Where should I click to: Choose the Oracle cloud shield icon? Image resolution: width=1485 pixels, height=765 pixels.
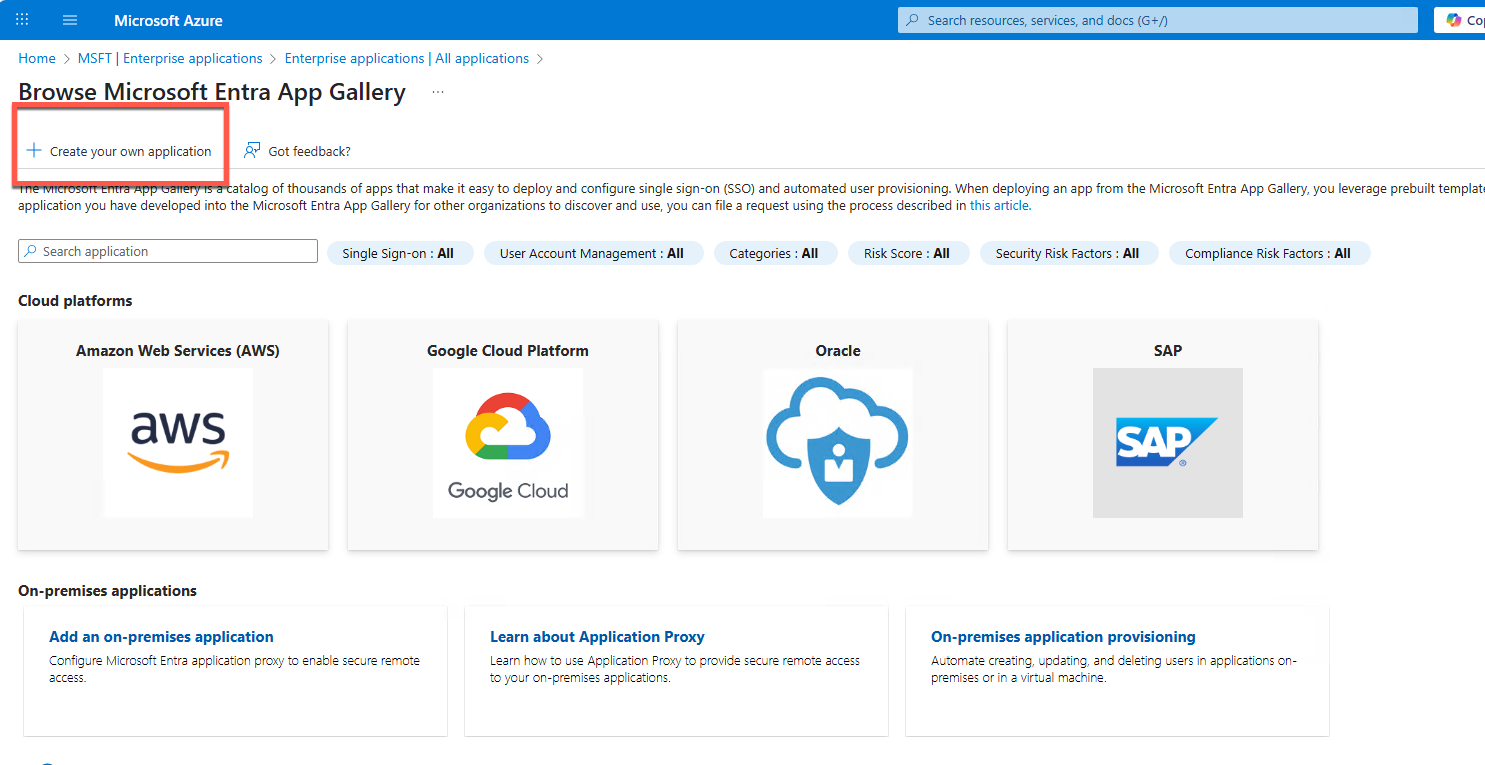[x=837, y=442]
